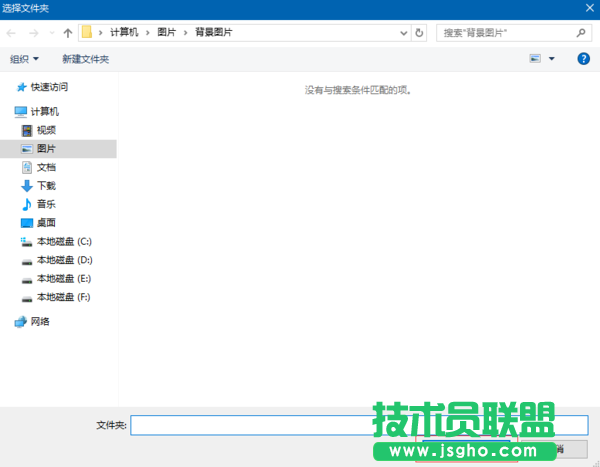Go forward using the forward arrow

(x=34, y=33)
